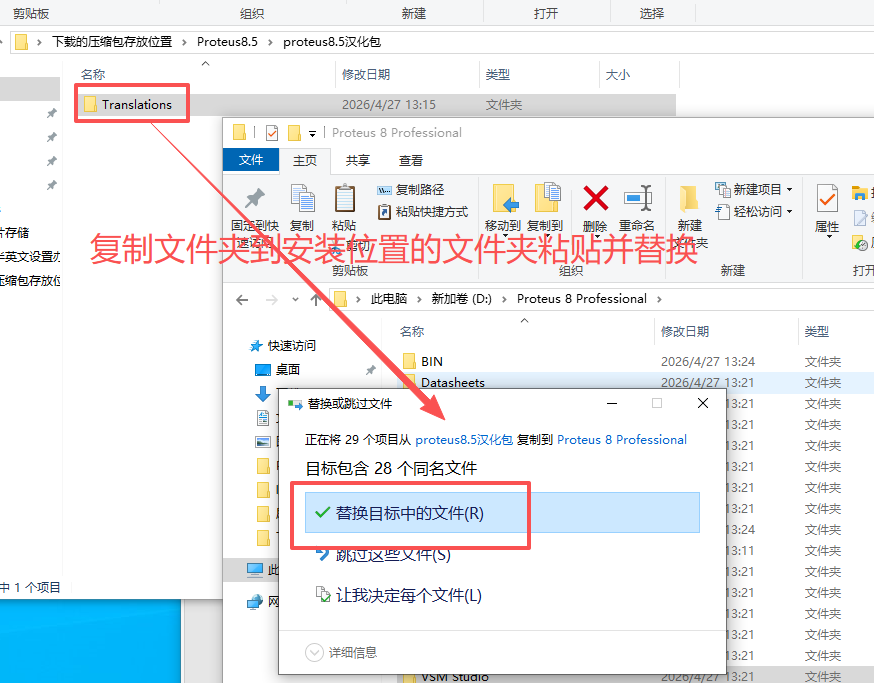Click the pin beside 桌面 in navigation pane
The width and height of the screenshot is (874, 683).
click(371, 370)
